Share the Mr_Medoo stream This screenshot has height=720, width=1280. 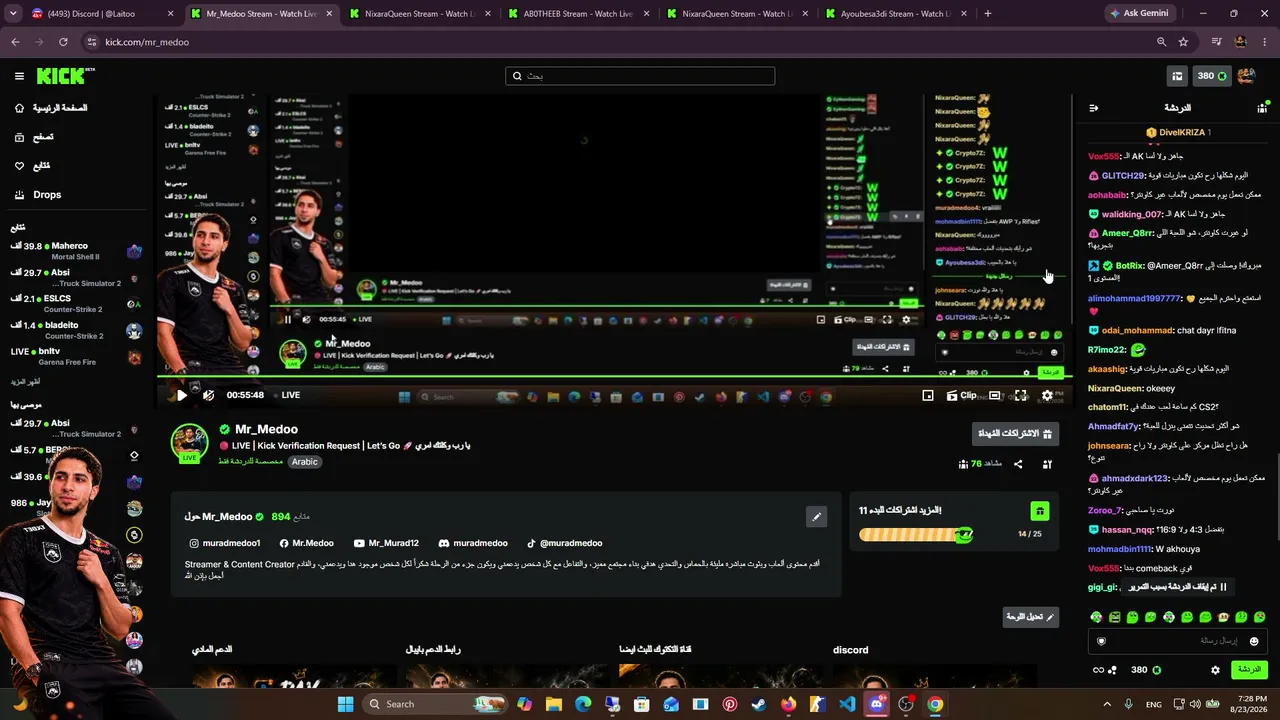tap(1018, 464)
